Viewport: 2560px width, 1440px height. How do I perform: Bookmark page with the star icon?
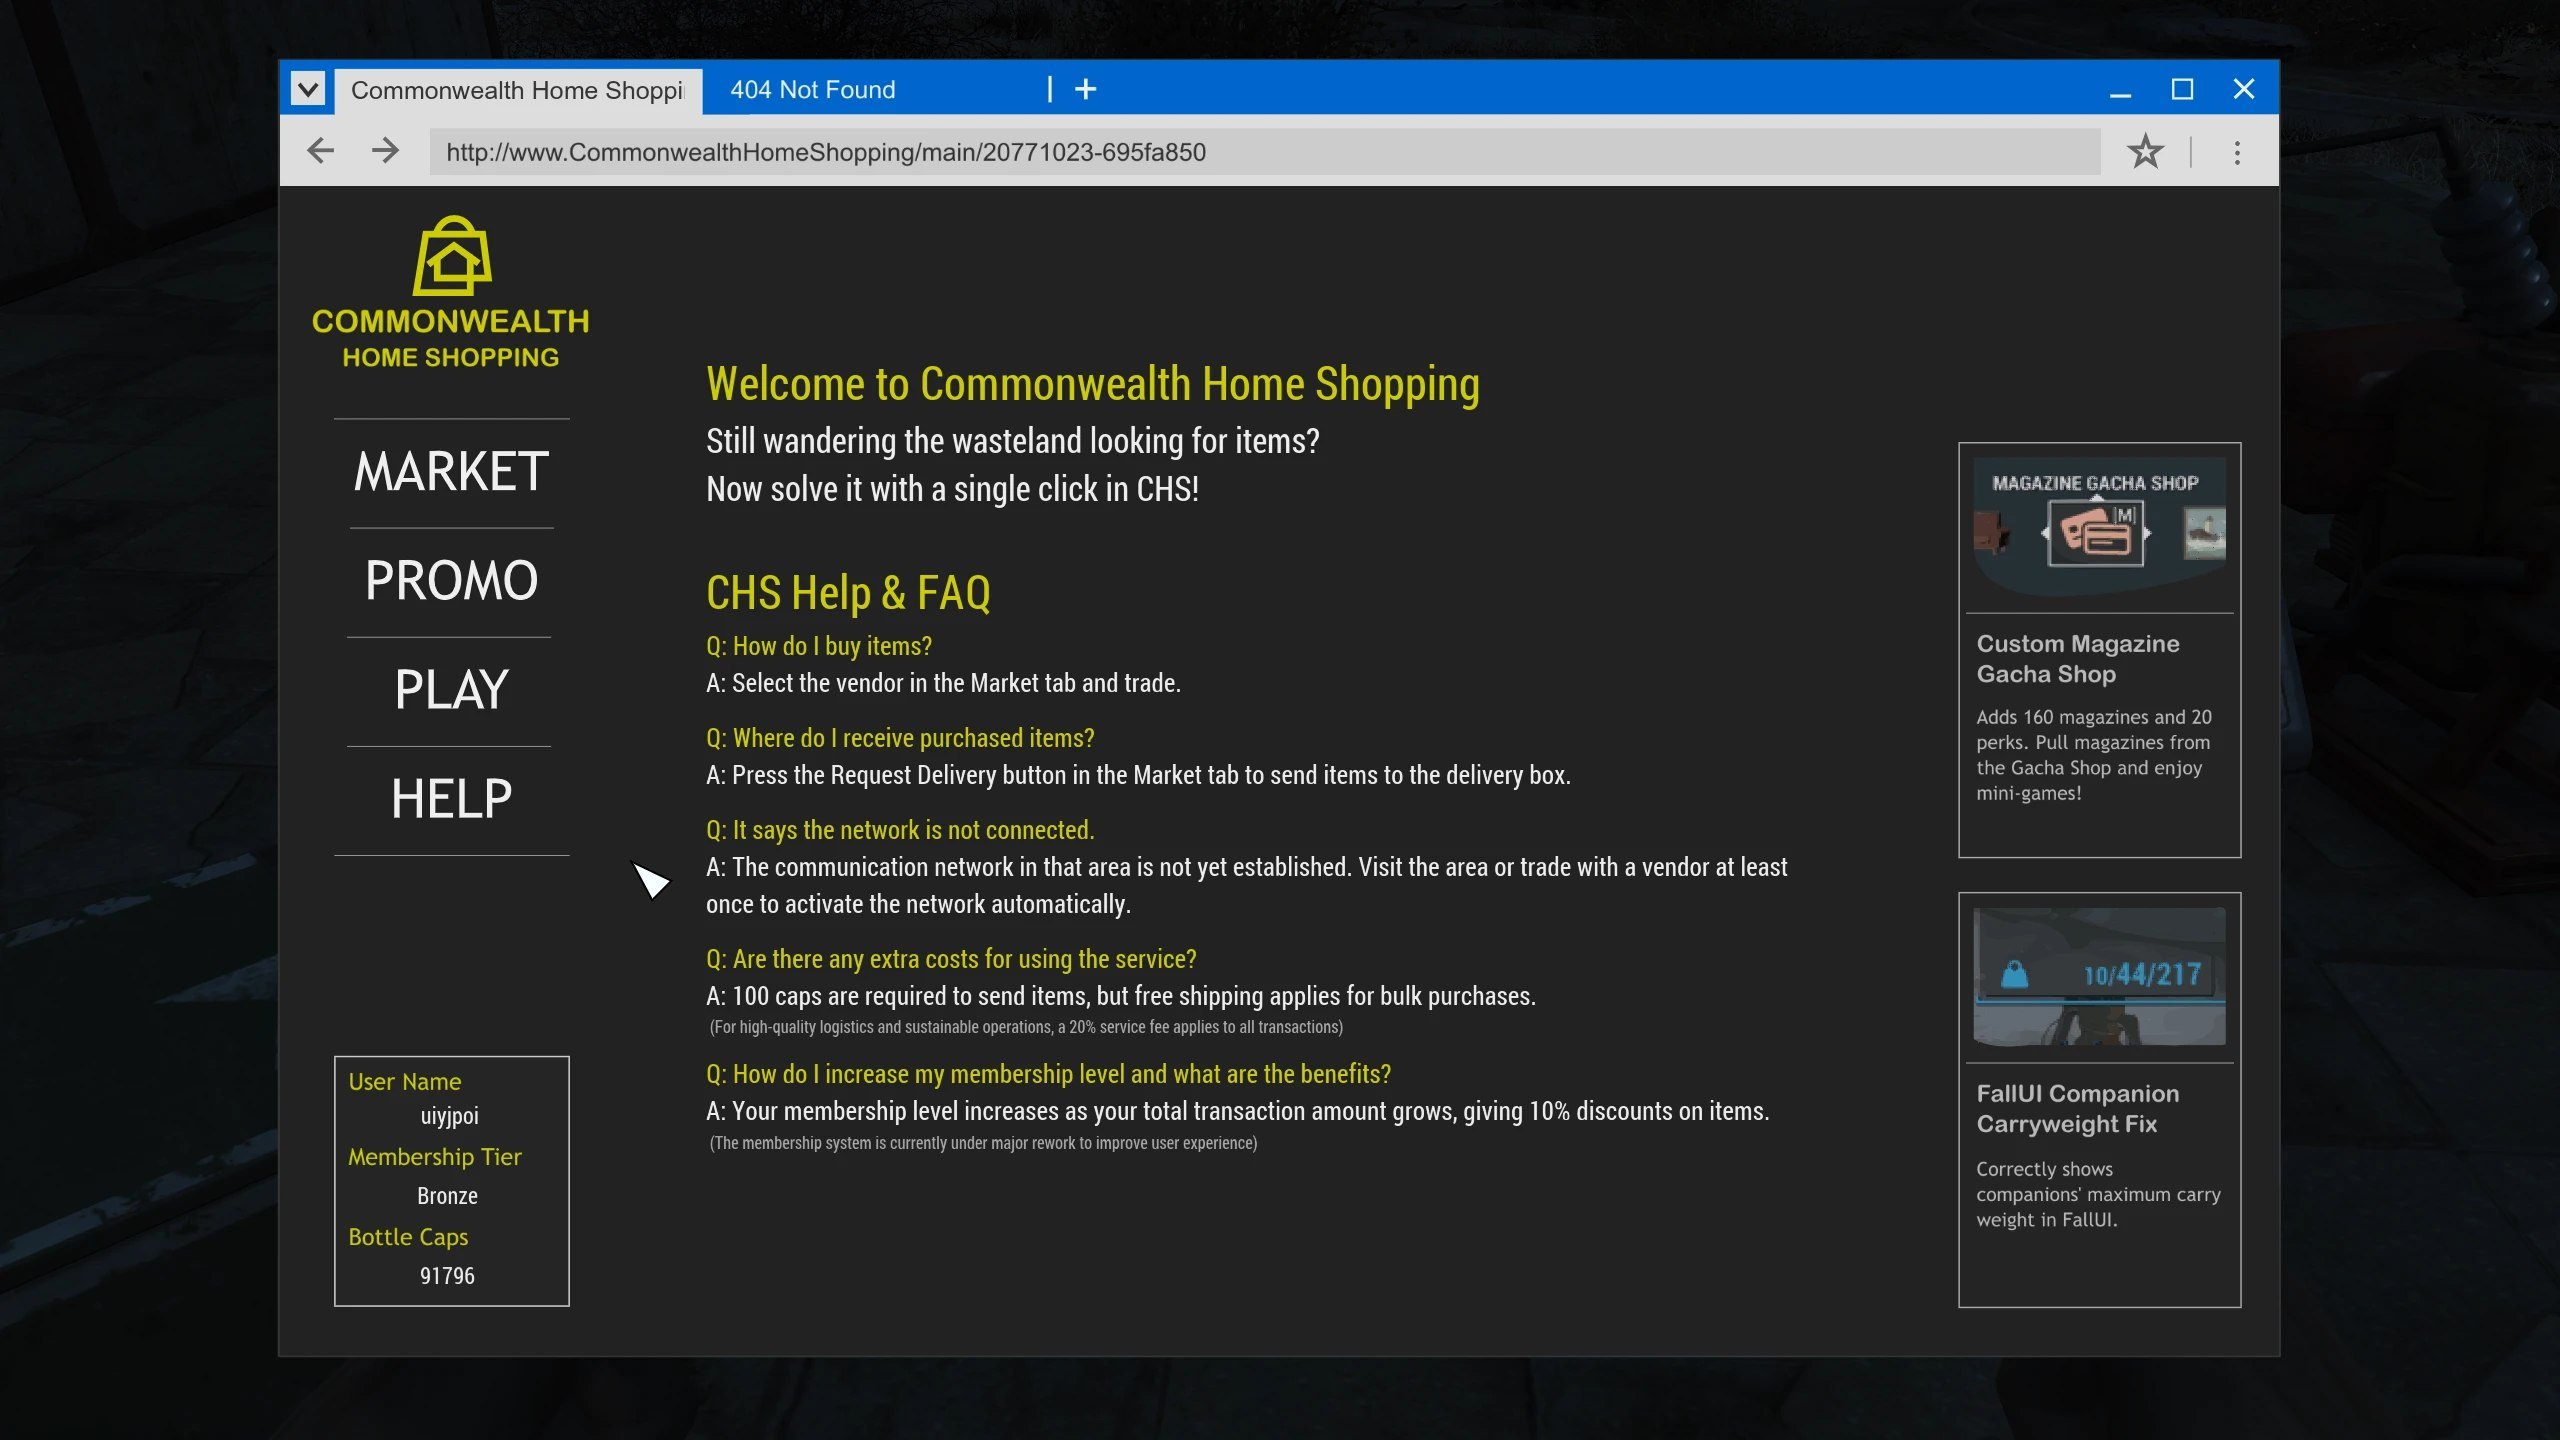[x=2145, y=152]
